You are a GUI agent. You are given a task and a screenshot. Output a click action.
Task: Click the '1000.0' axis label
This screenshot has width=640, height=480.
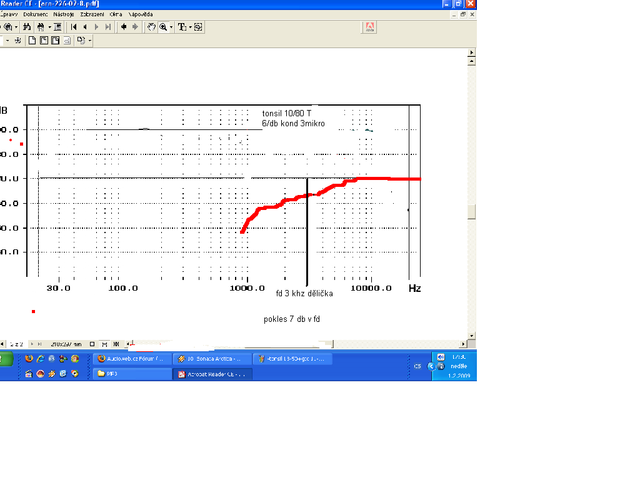tap(247, 288)
